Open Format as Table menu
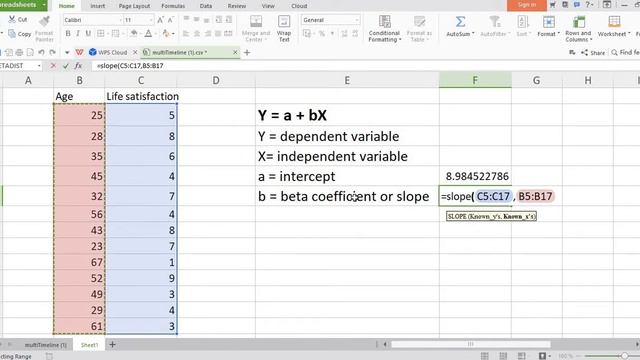This screenshot has height=360, width=640. tap(419, 29)
